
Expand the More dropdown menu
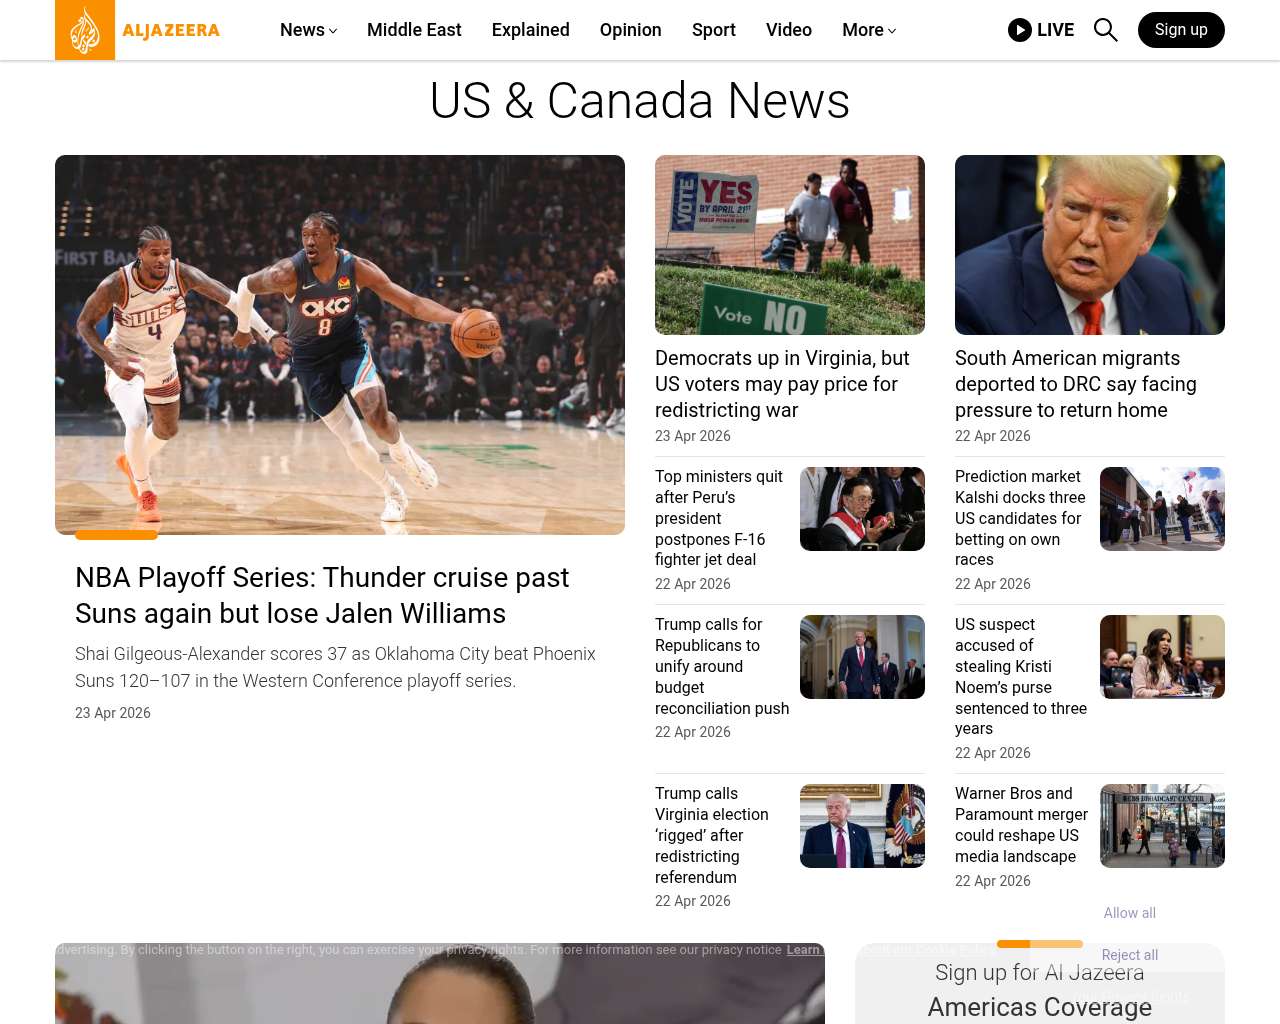(868, 30)
